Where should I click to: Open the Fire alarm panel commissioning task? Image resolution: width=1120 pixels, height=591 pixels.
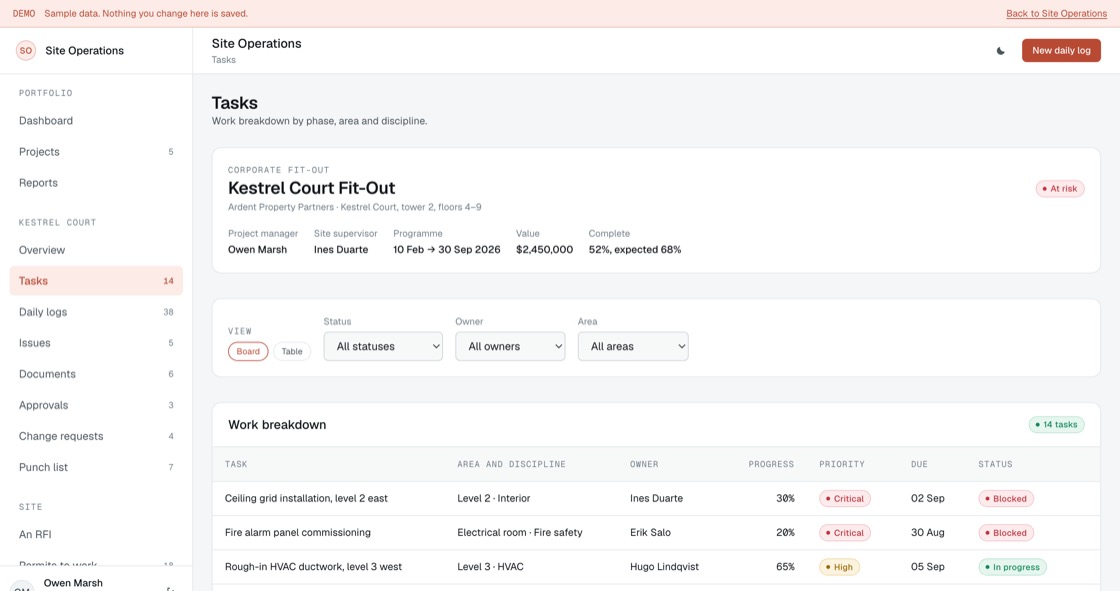tap(298, 533)
